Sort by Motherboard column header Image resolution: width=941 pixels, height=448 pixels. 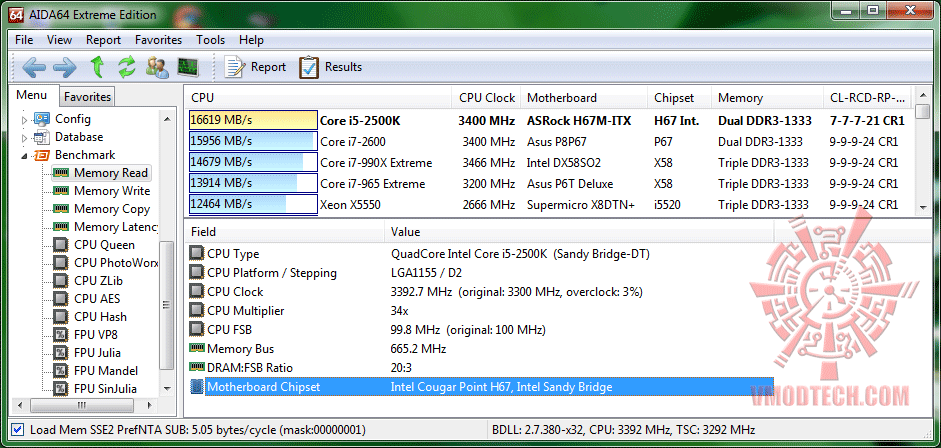pyautogui.click(x=583, y=98)
